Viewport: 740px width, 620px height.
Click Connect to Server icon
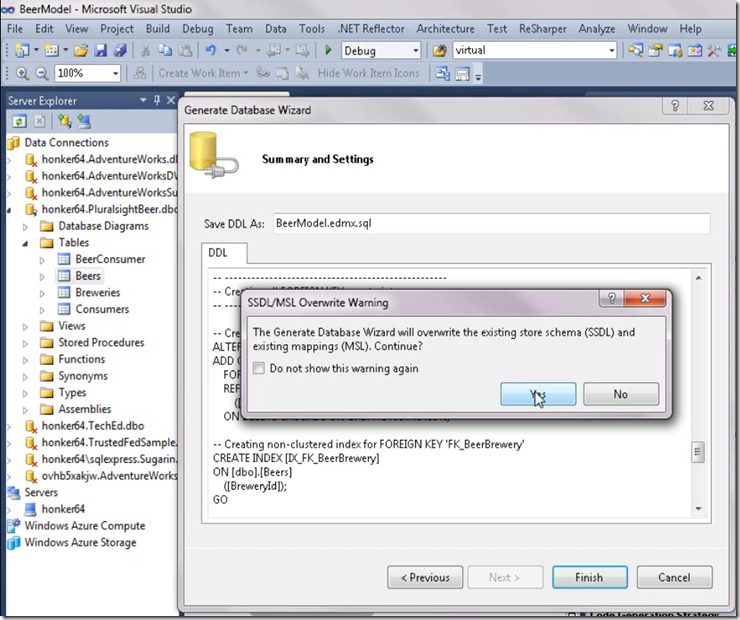point(84,121)
